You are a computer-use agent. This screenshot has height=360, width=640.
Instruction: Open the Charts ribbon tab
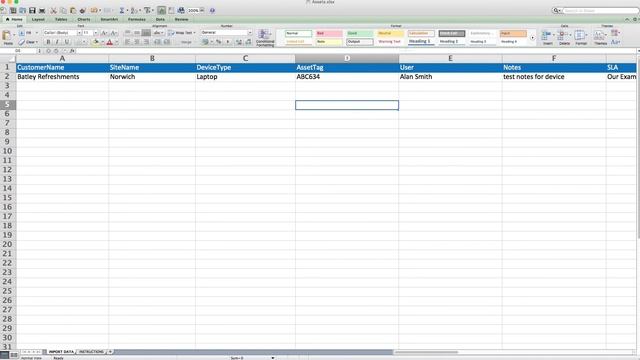[84, 19]
